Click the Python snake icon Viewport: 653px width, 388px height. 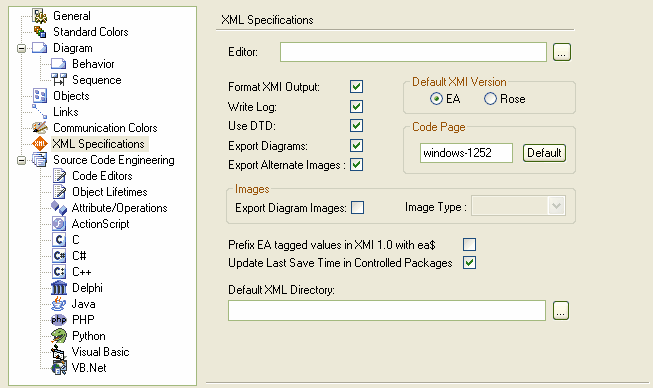(x=59, y=336)
